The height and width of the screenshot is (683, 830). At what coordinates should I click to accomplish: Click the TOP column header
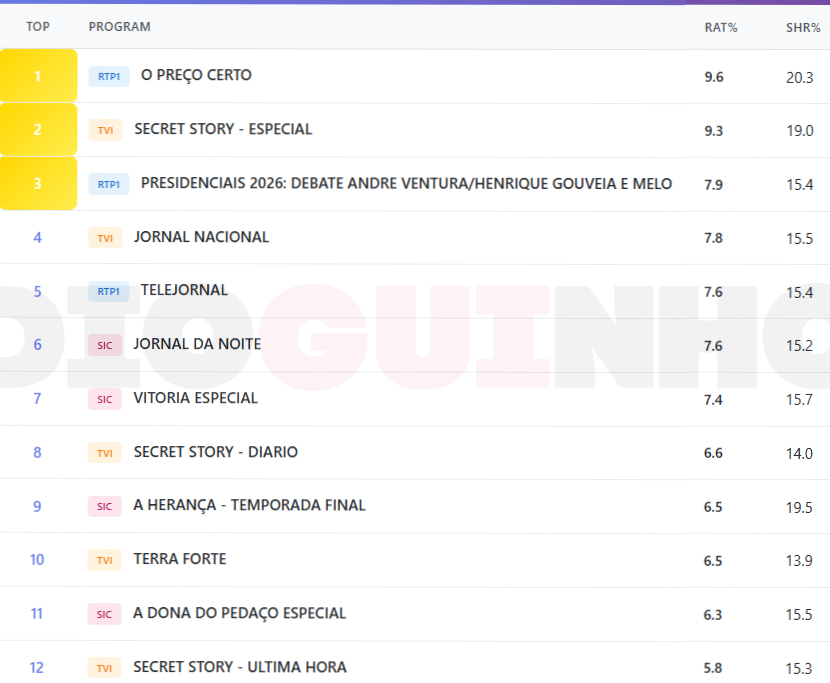click(x=38, y=27)
